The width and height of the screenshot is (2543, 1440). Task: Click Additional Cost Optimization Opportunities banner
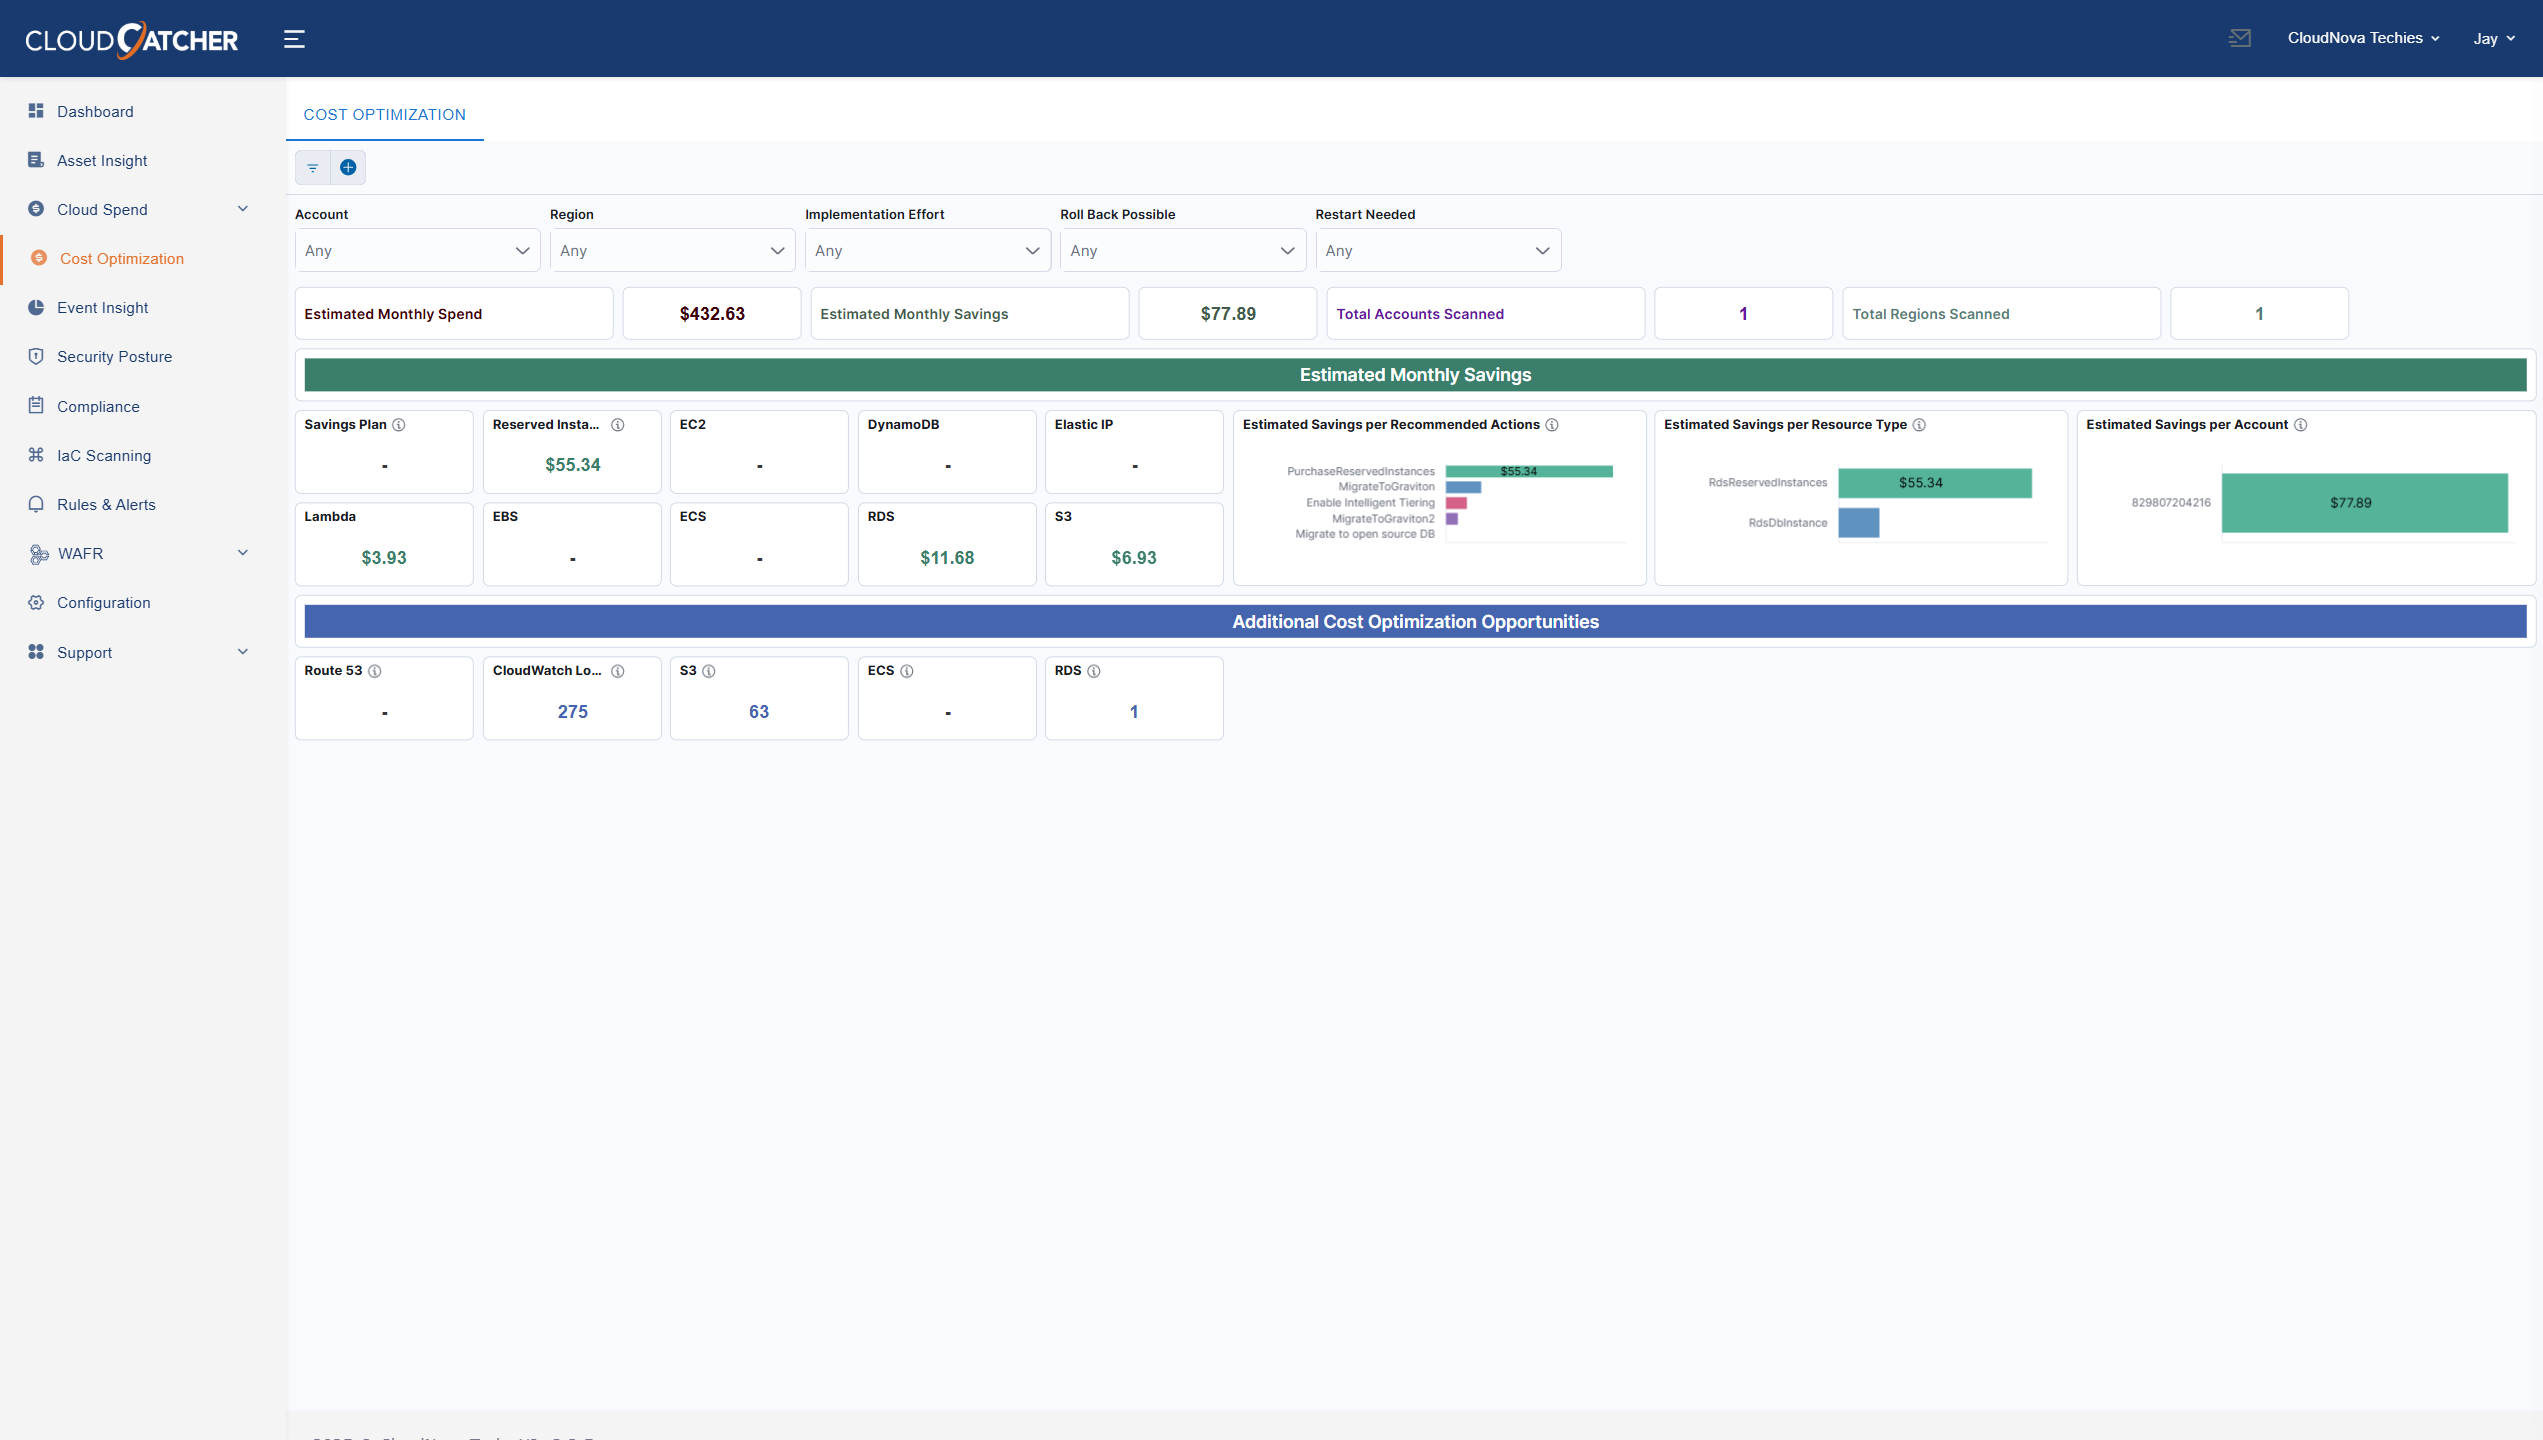(1415, 621)
